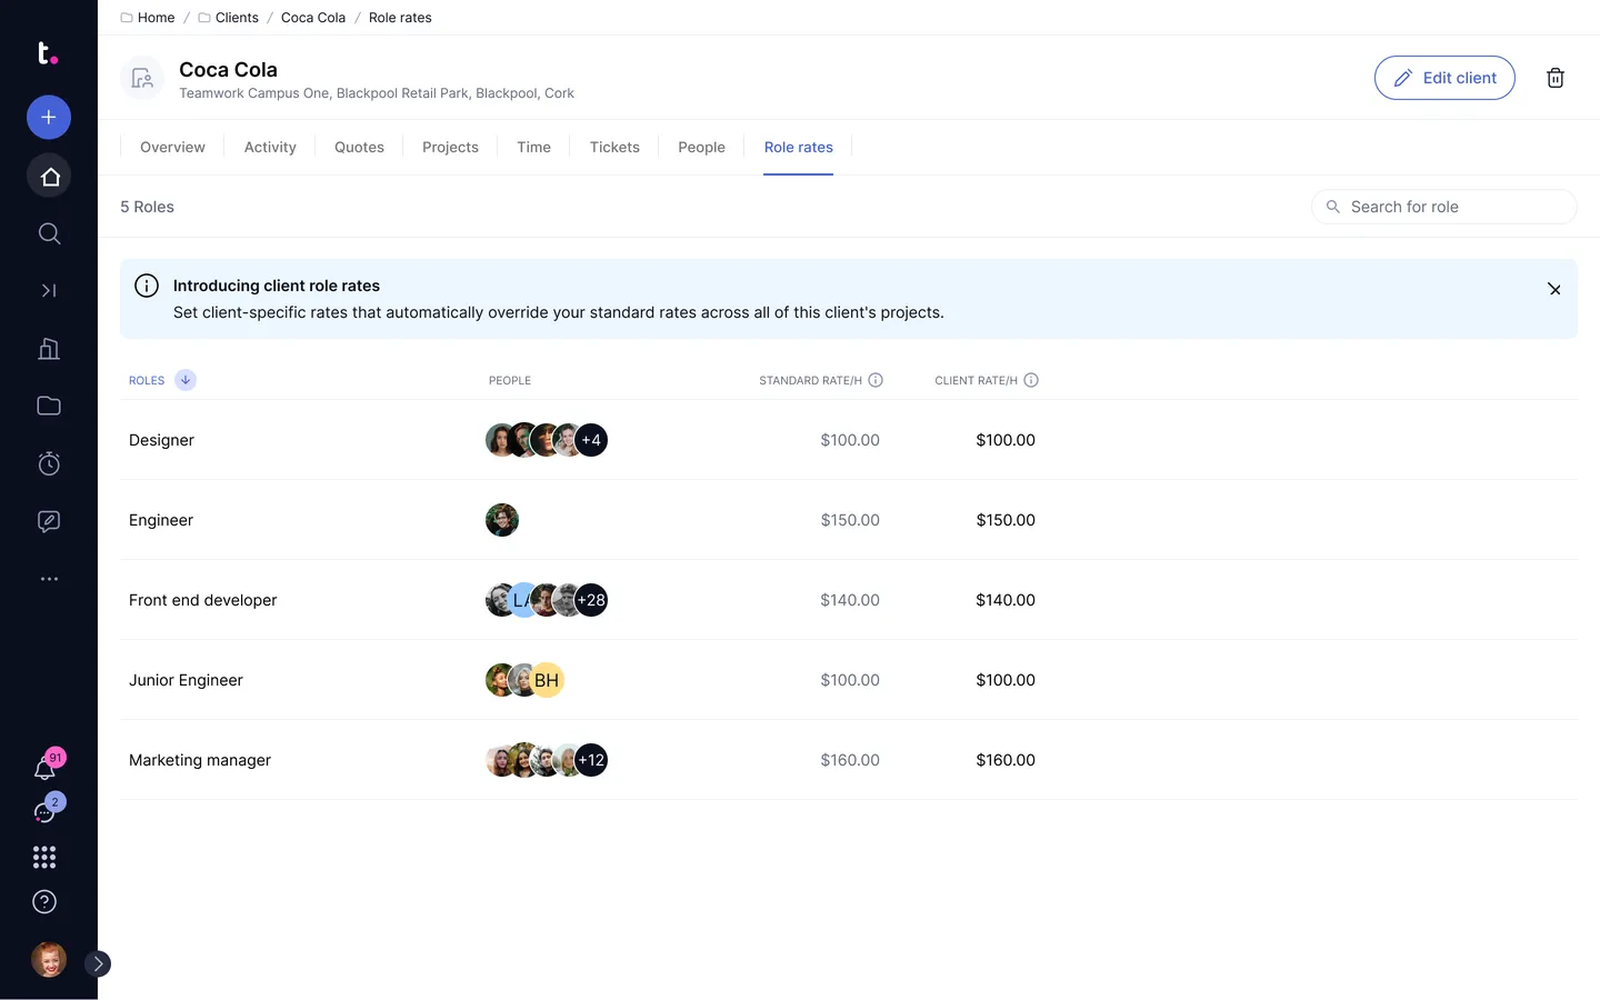The image size is (1600, 1000).
Task: Click the Search for role field
Action: (1444, 207)
